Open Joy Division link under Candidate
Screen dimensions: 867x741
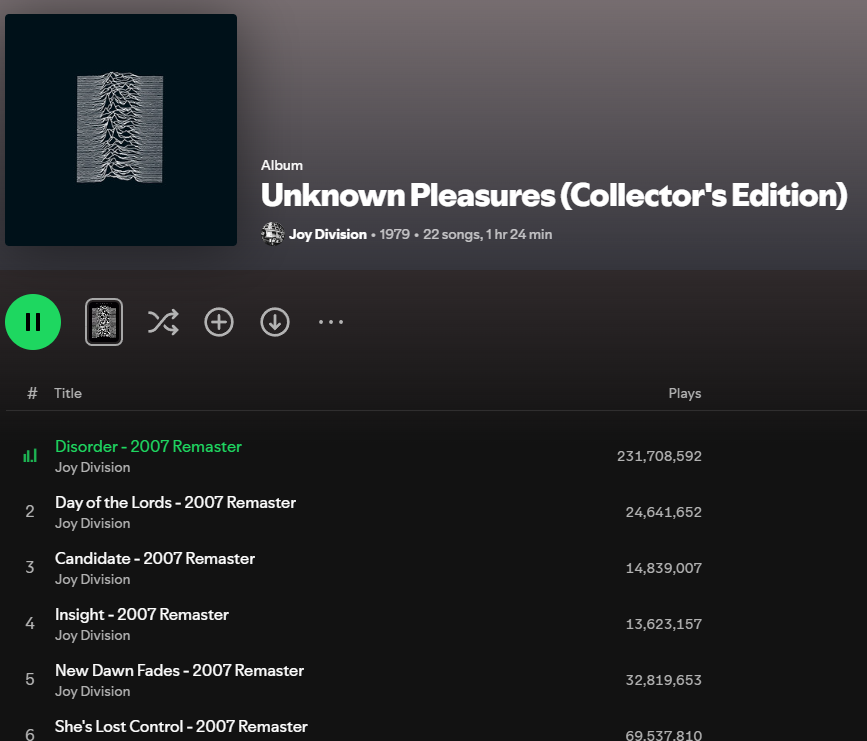pyautogui.click(x=92, y=580)
